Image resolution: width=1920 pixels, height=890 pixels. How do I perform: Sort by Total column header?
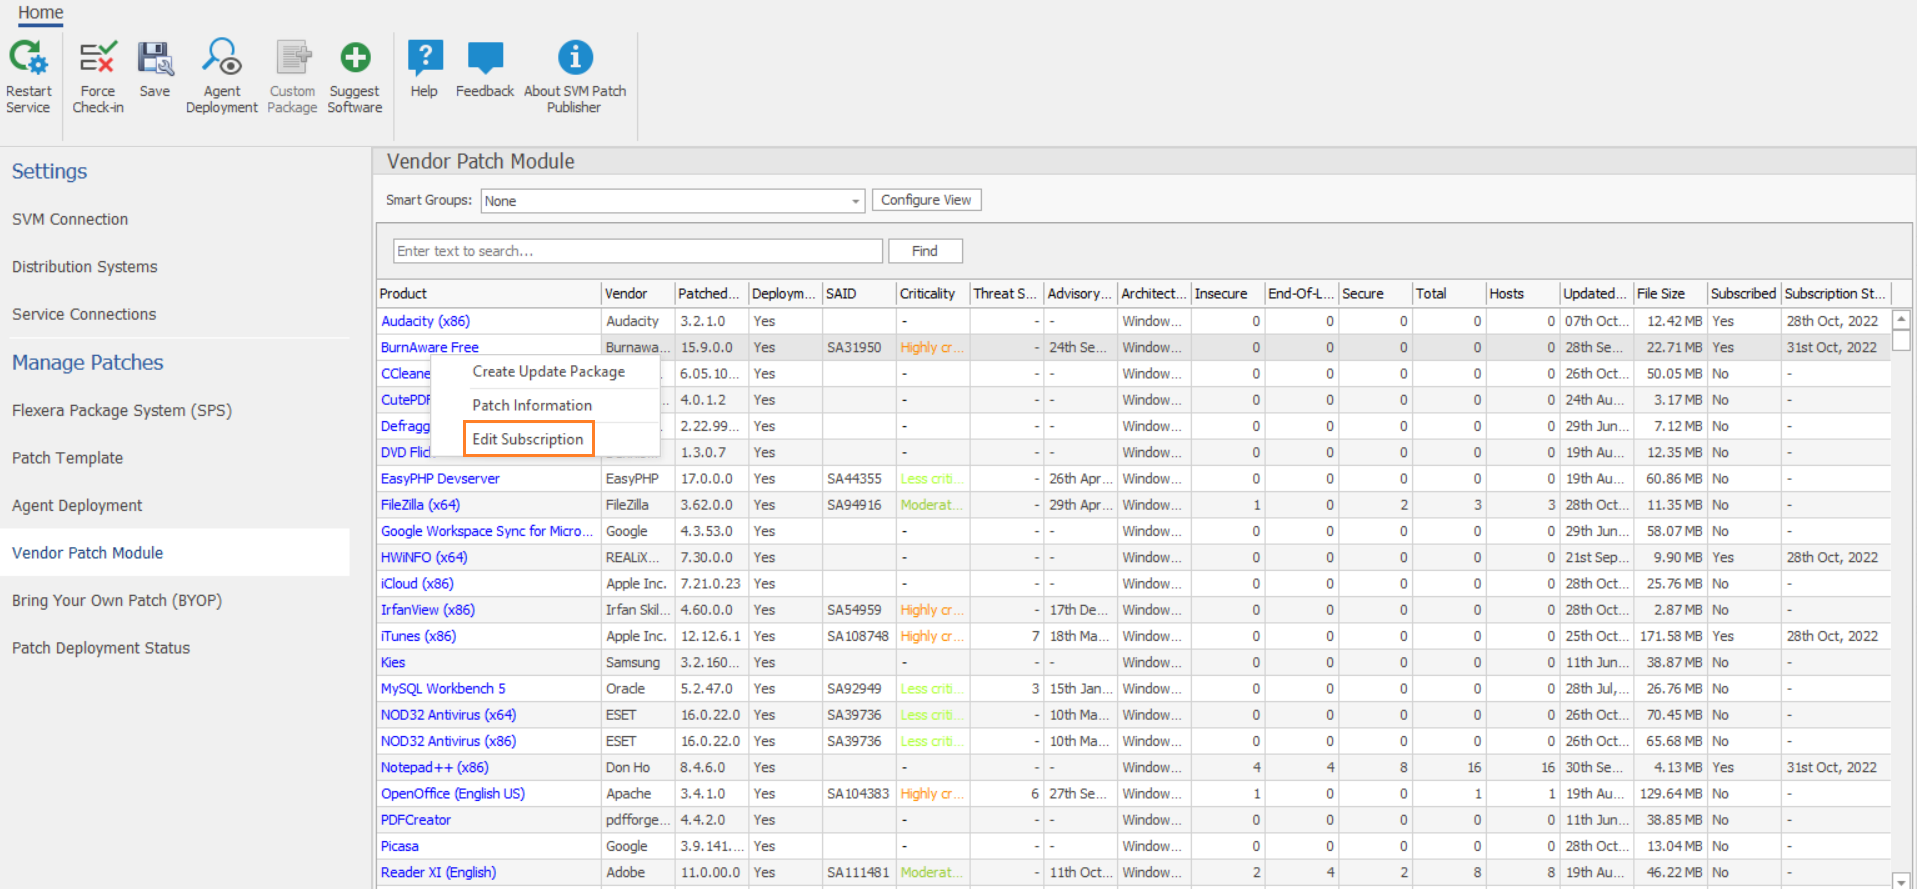[x=1449, y=294]
